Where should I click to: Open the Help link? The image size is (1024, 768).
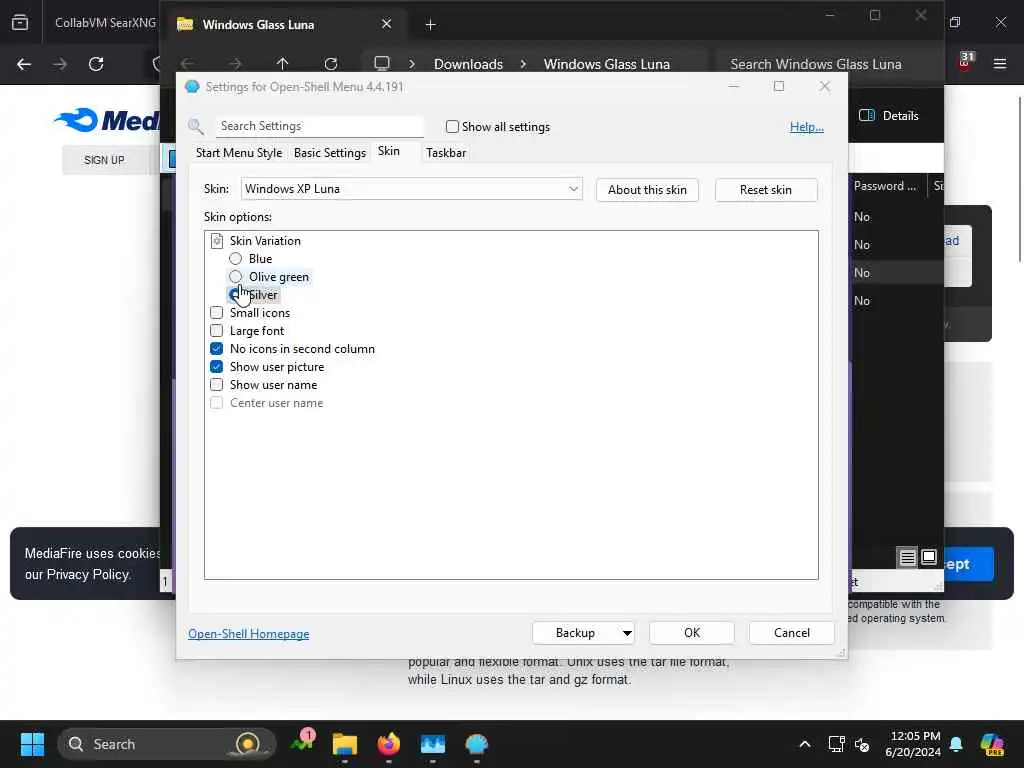coord(807,127)
